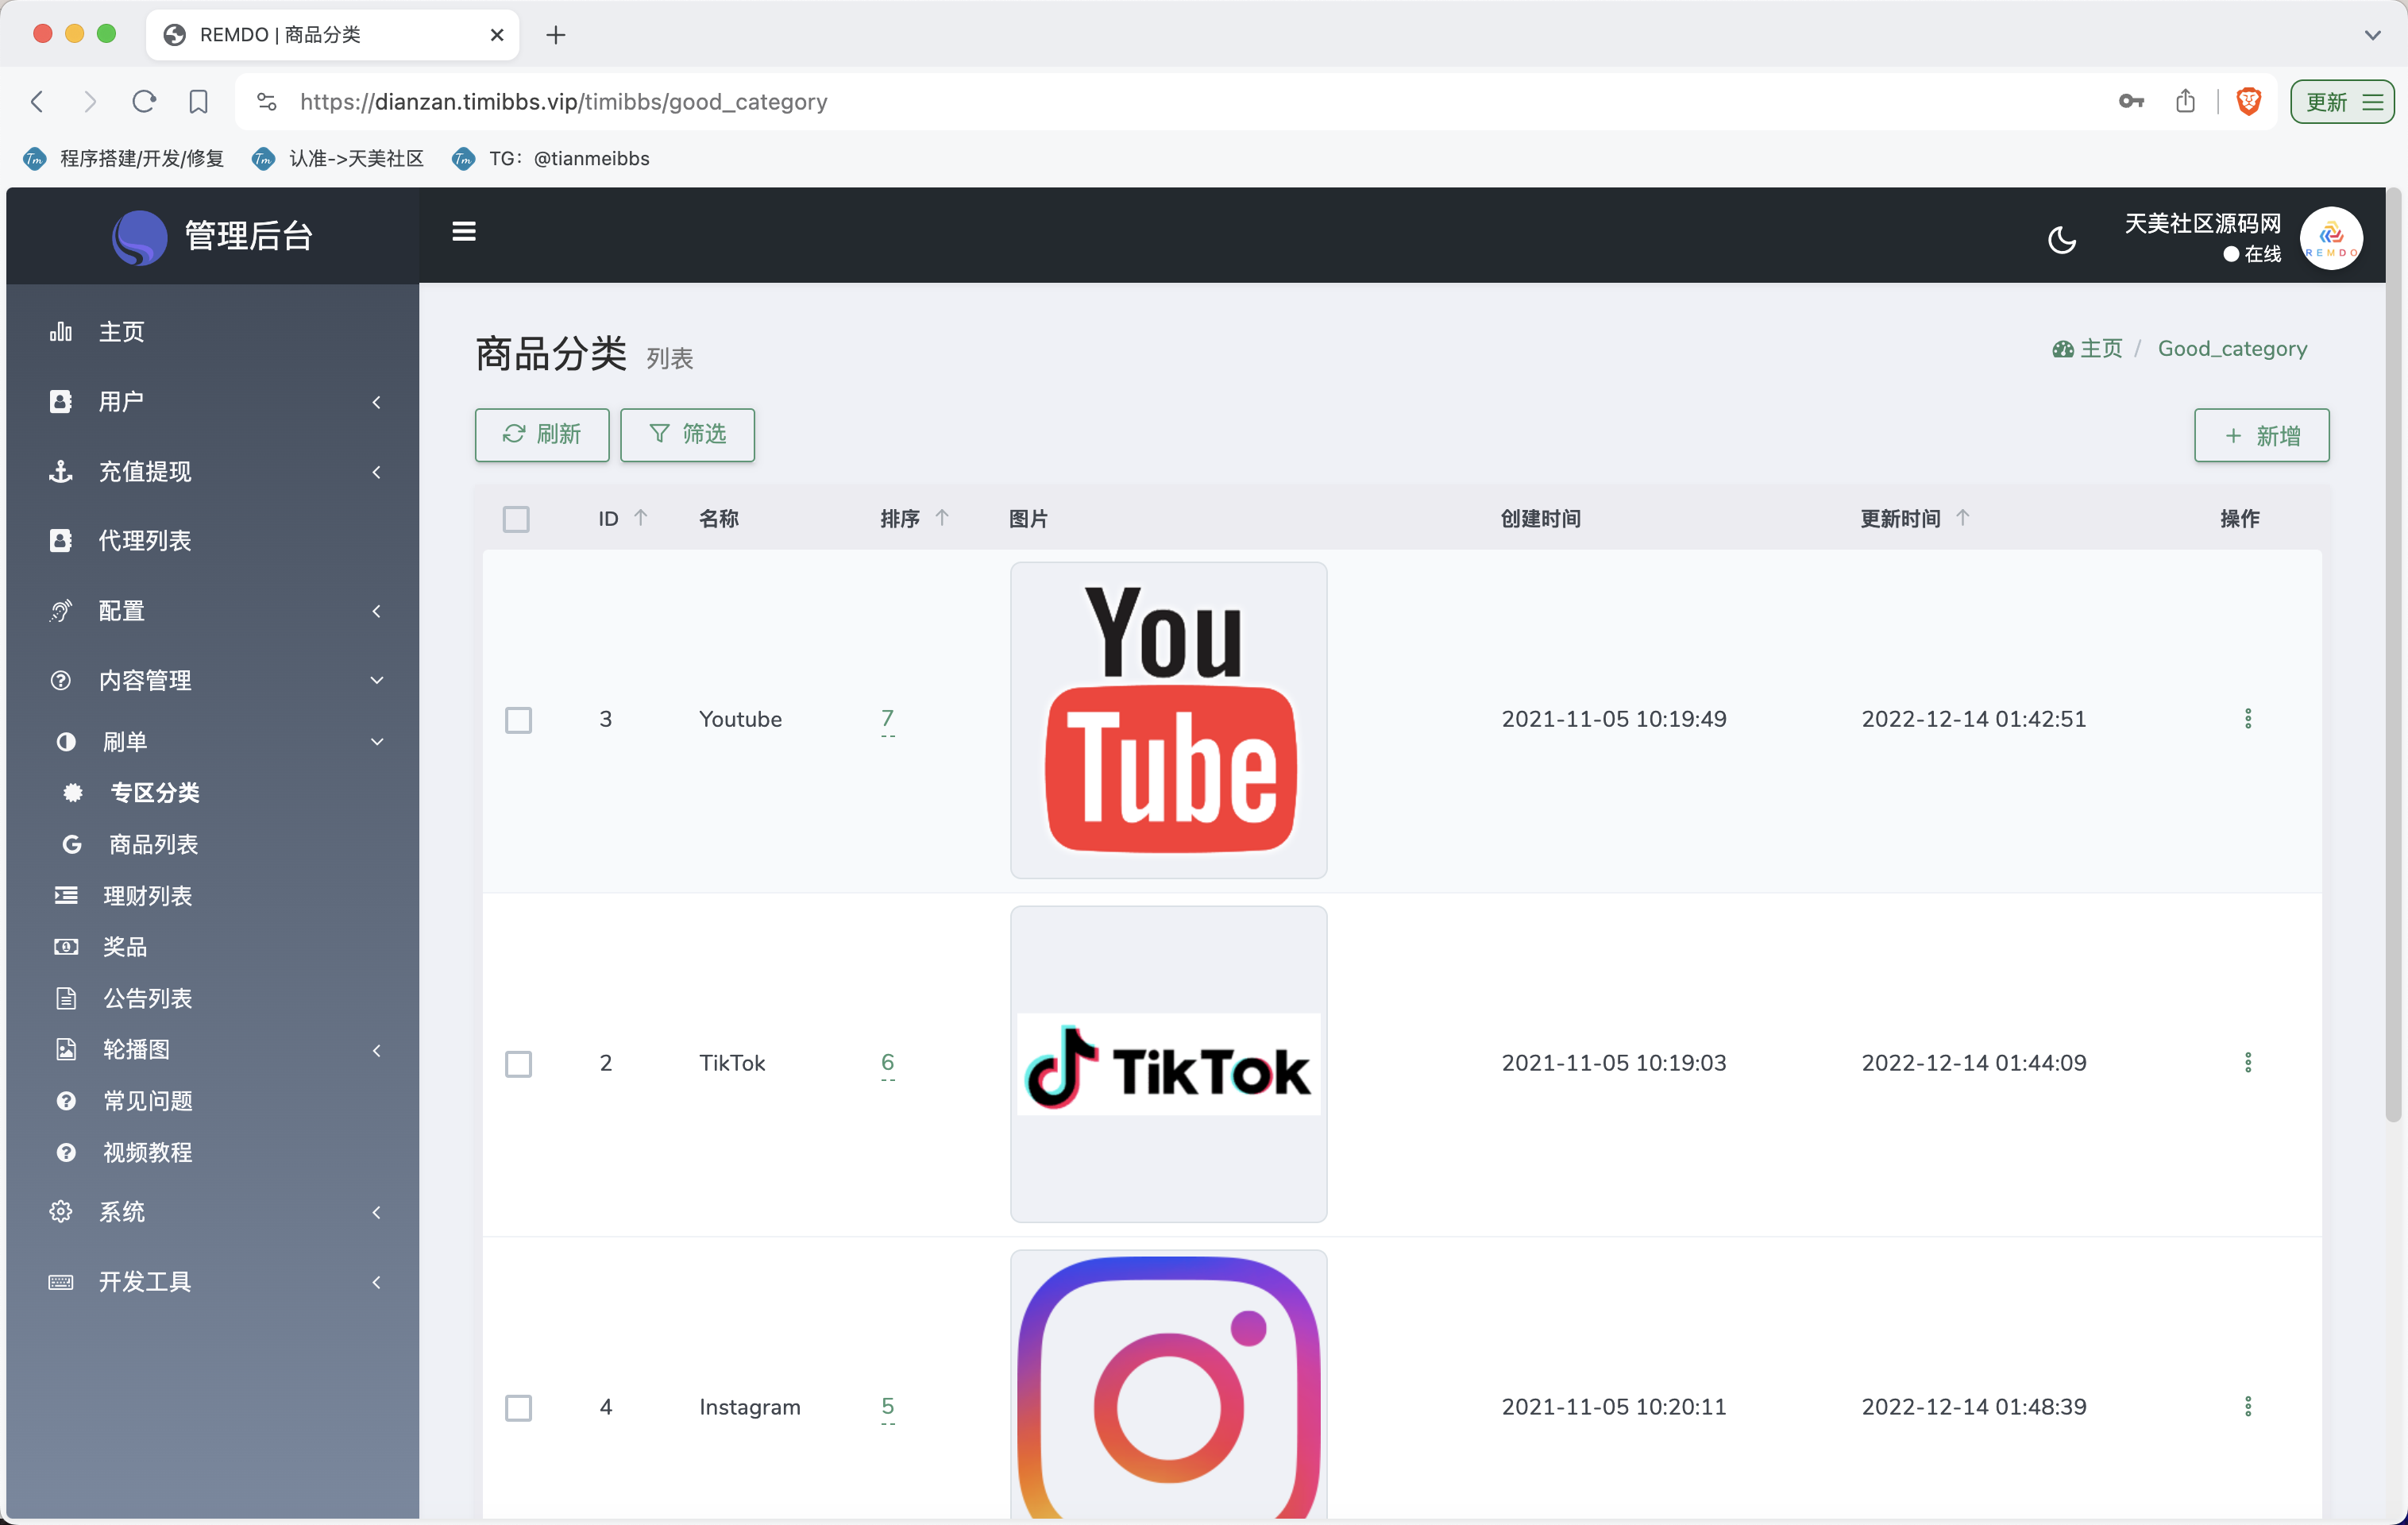Open actions menu for Instagram row
The height and width of the screenshot is (1525, 2408).
coord(2248,1407)
